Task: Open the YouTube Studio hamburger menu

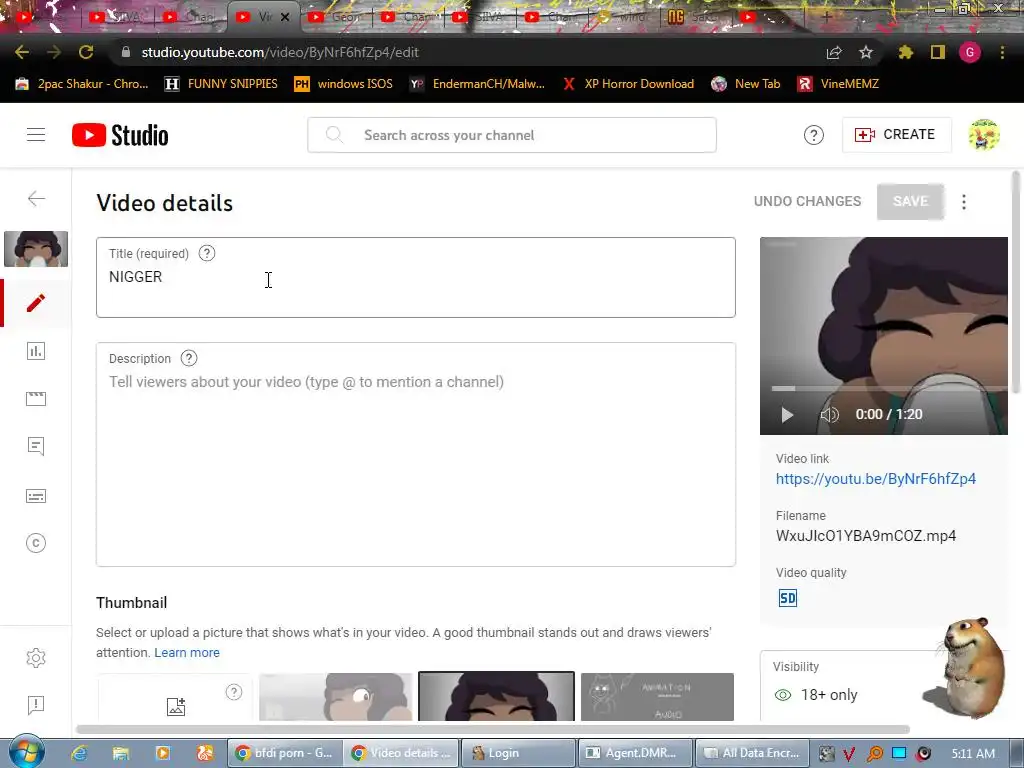Action: tap(36, 135)
